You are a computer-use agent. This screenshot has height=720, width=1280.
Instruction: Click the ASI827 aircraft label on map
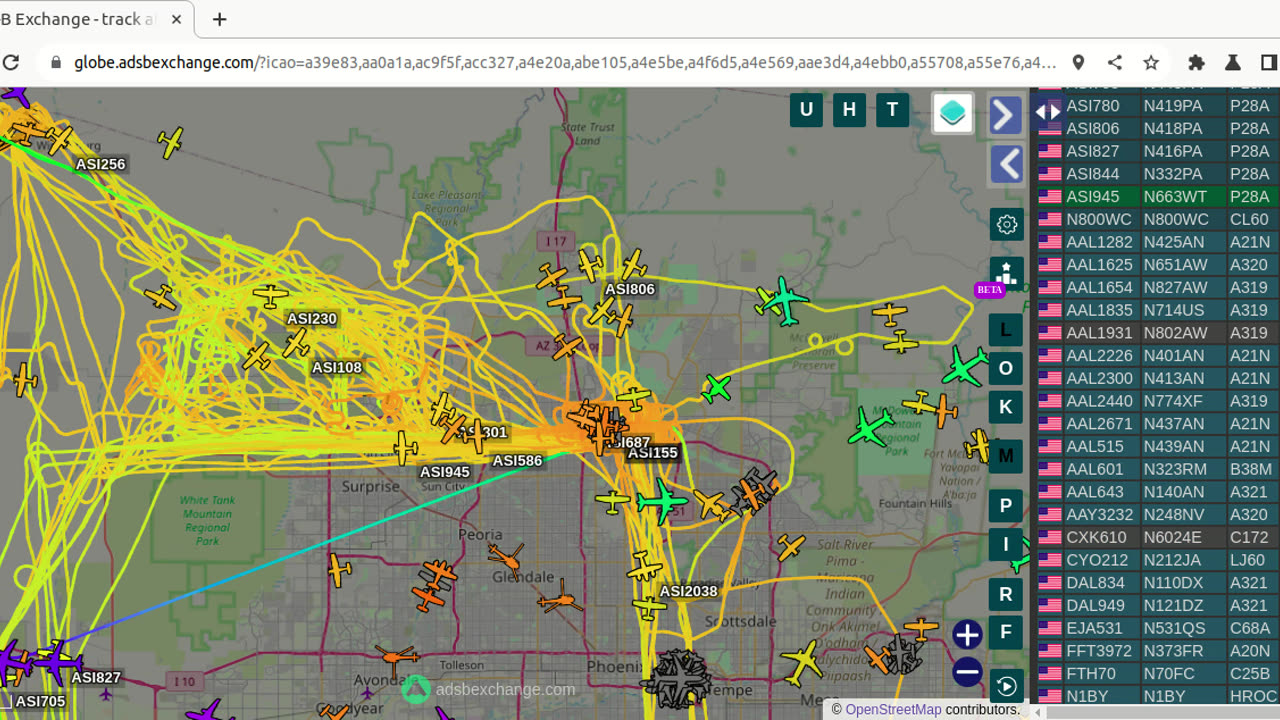tap(96, 678)
